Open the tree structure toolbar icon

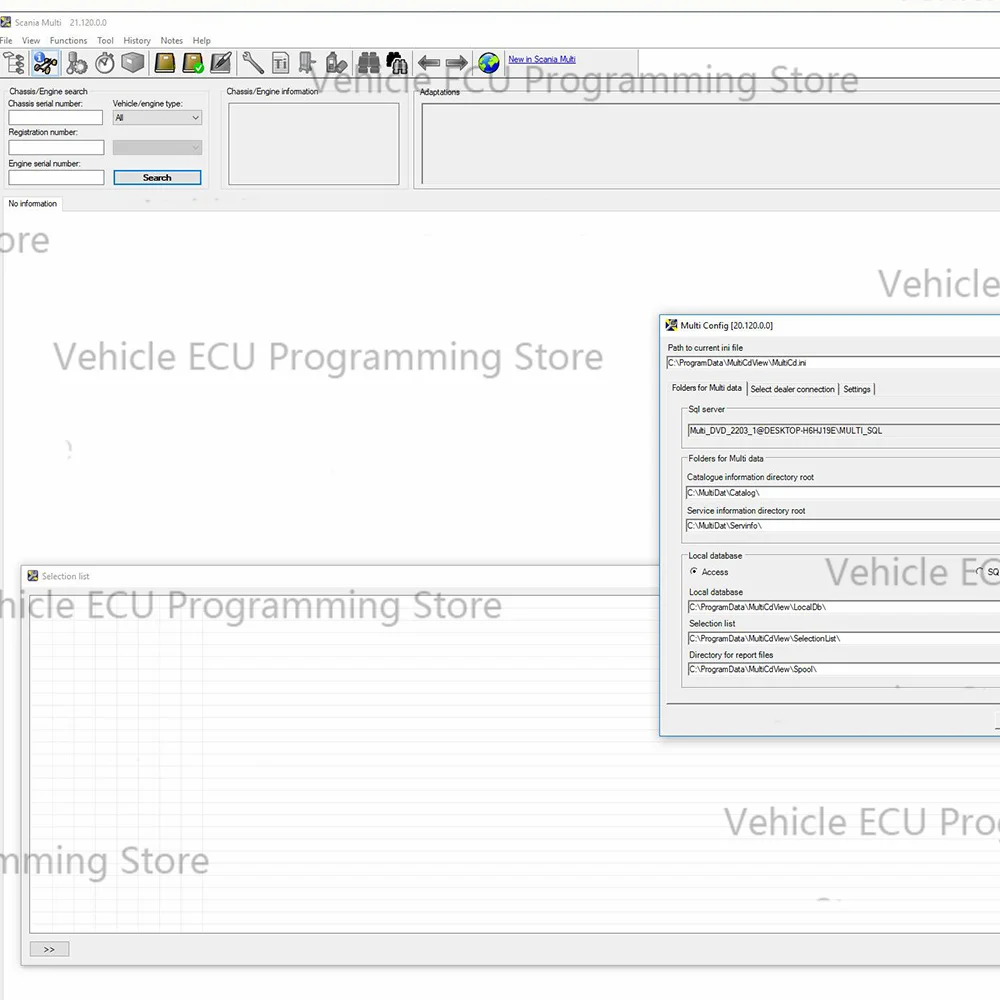click(14, 63)
